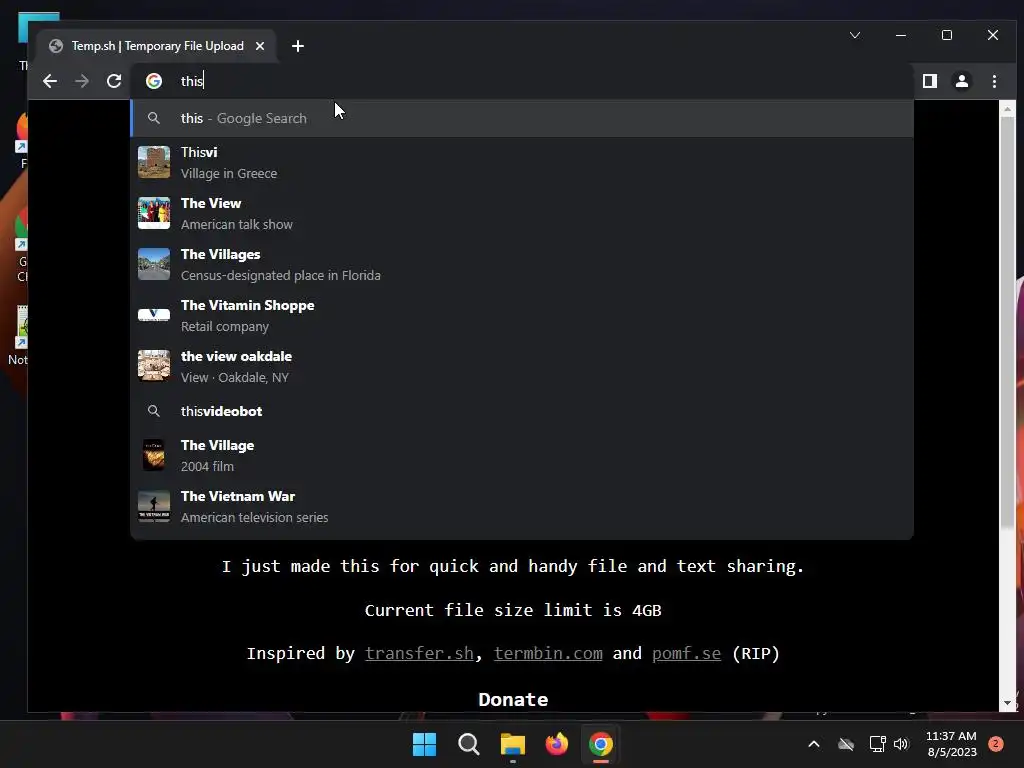Click 'Current file size limit is 4GB' text
Screen dimensions: 1024x768
pos(513,610)
